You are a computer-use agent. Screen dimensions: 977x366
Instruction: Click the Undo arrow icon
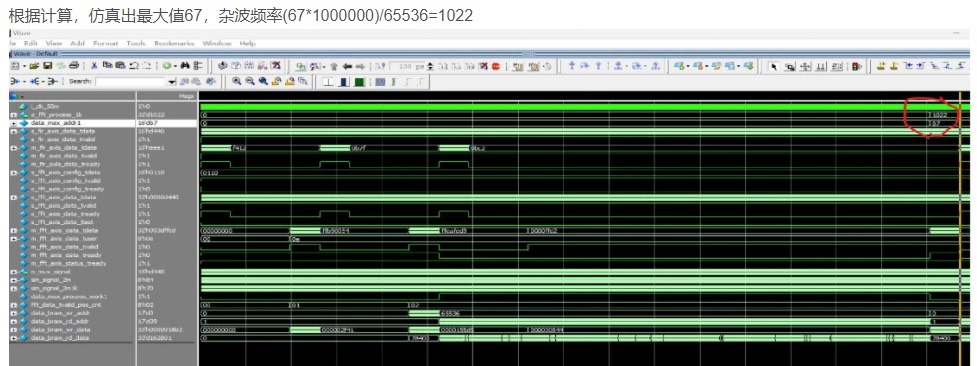pos(134,66)
